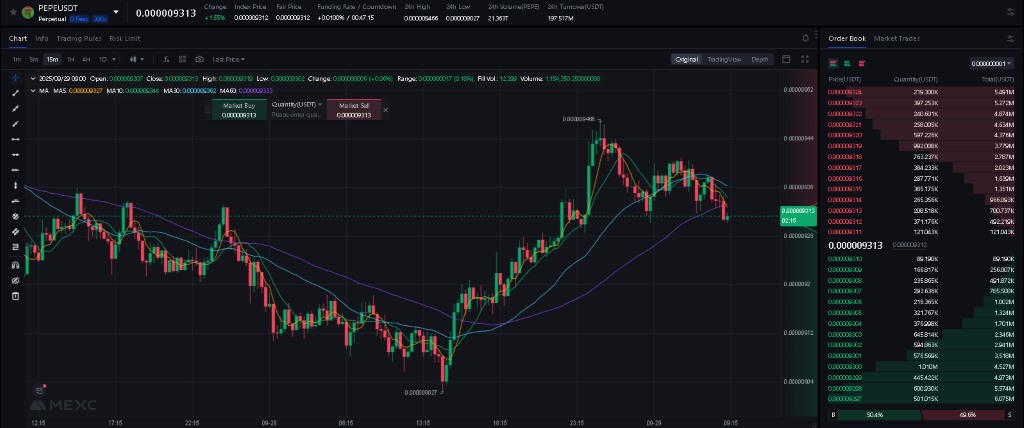
Task: Delete all drawings with trash icon
Action: 15,295
